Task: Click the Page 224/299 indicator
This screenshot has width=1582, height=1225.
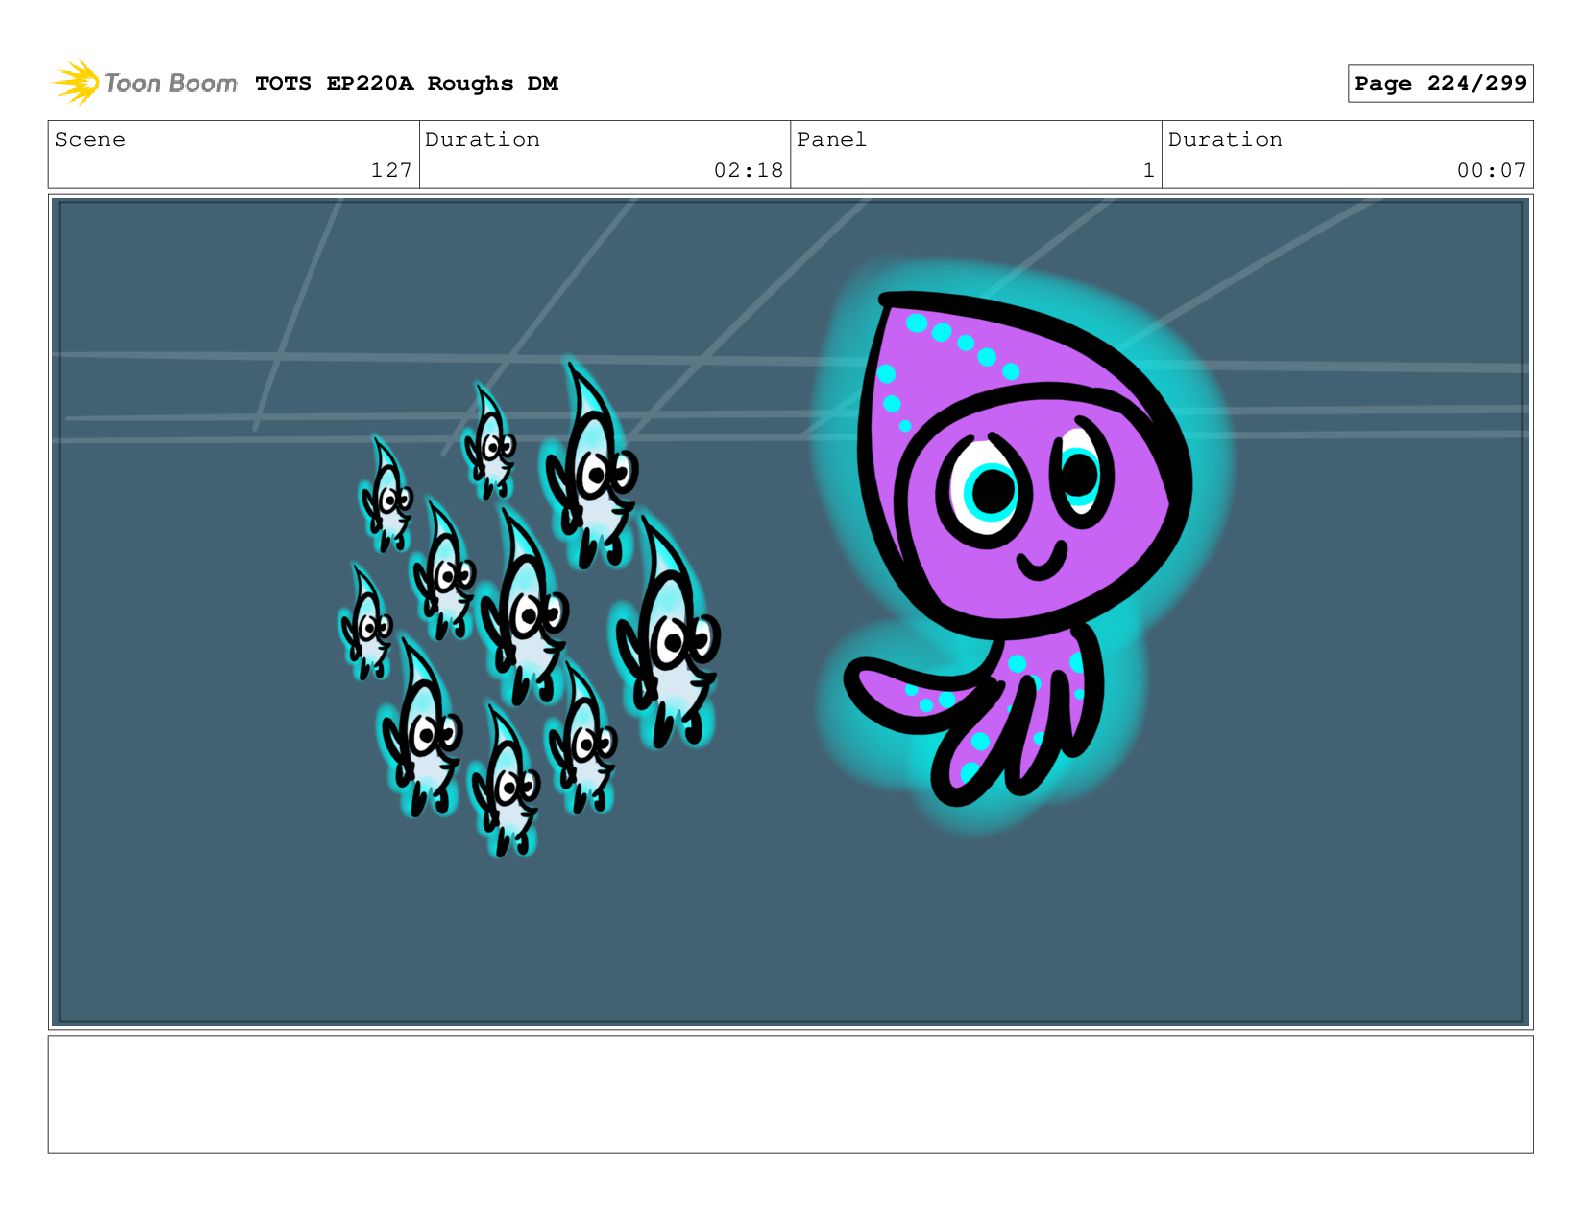Action: pos(1440,84)
